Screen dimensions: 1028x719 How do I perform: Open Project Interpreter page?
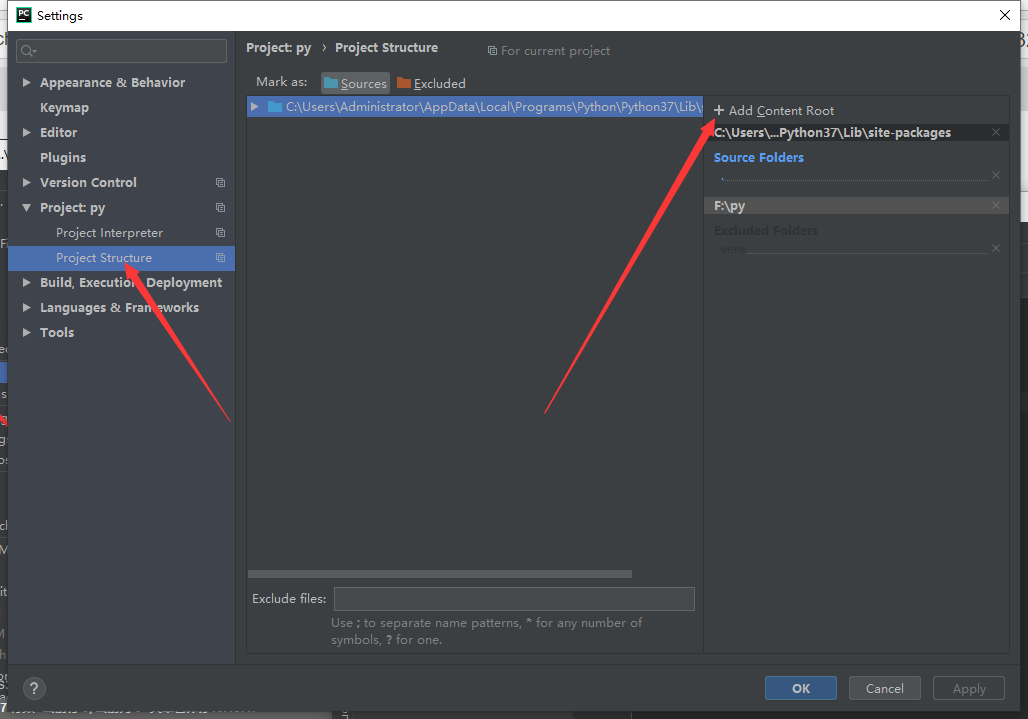(x=109, y=233)
